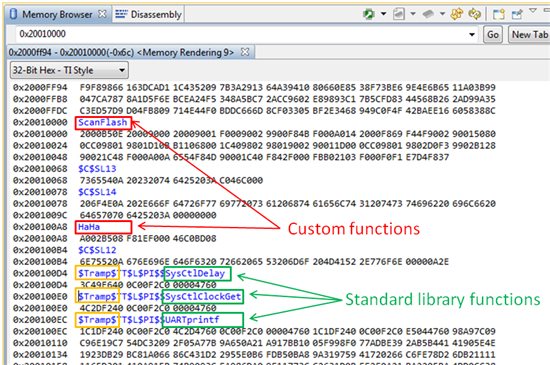Toggle the Continuous Refresh icon

(x=474, y=14)
